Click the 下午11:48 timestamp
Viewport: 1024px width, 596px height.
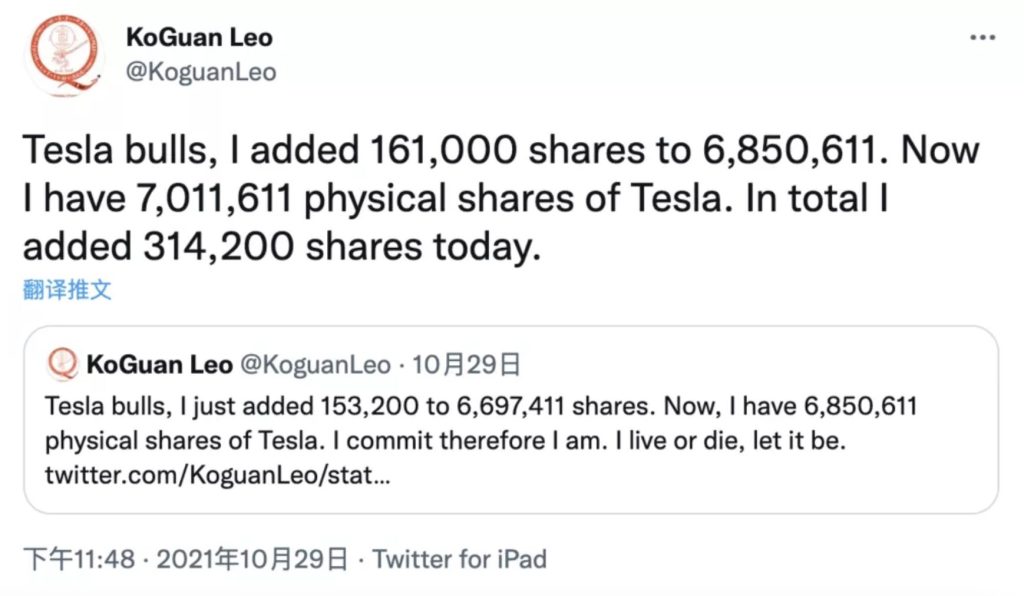point(78,559)
